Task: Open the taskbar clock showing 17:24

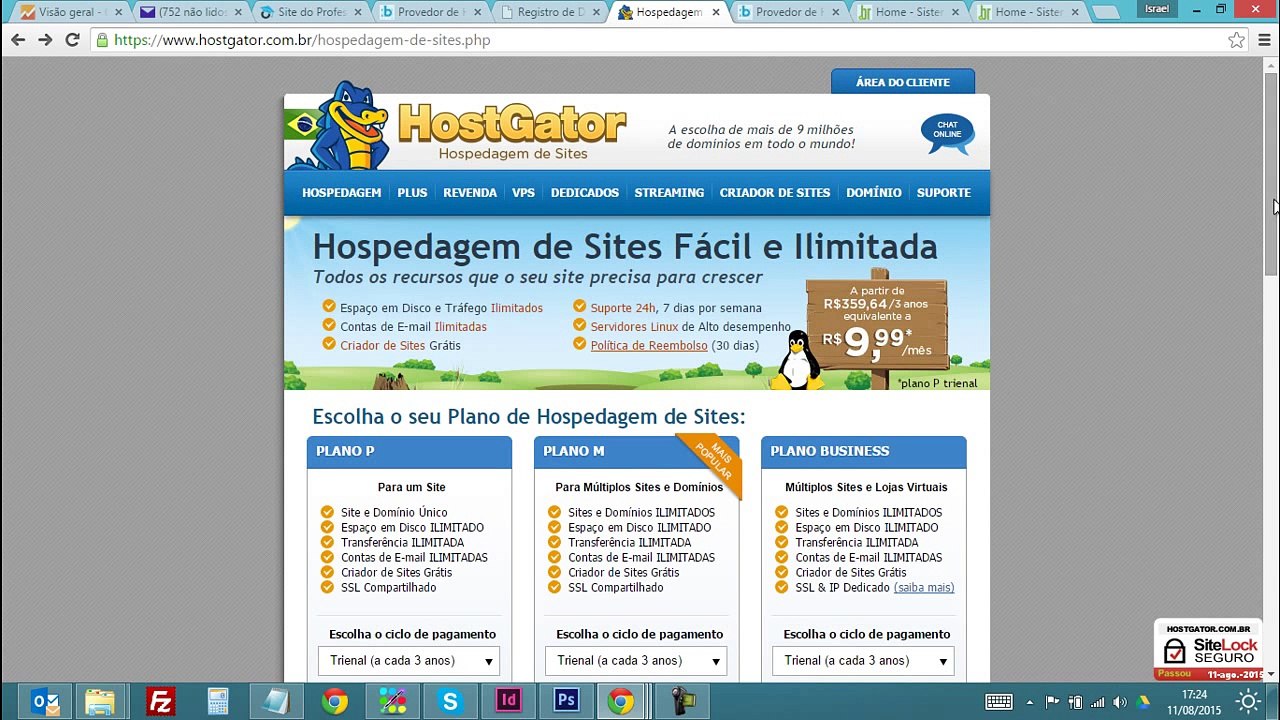Action: 1194,702
